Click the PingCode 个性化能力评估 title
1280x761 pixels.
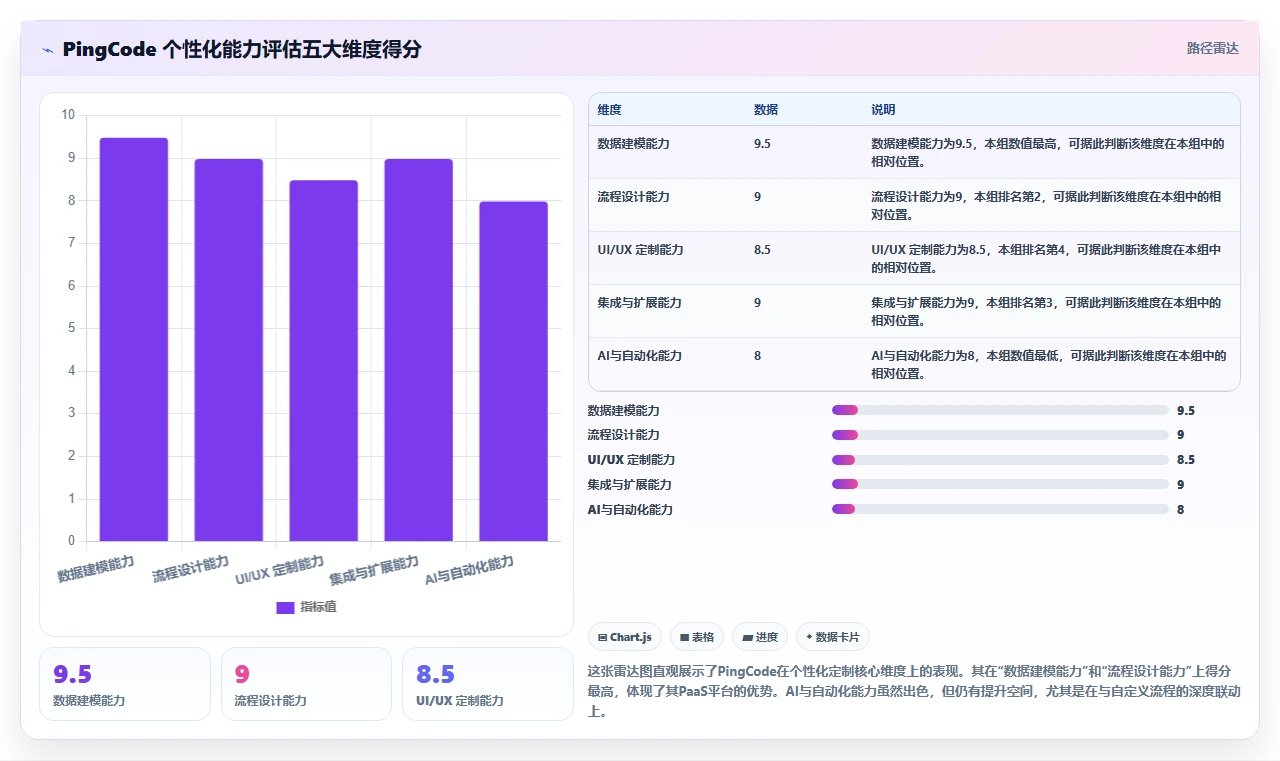(242, 49)
